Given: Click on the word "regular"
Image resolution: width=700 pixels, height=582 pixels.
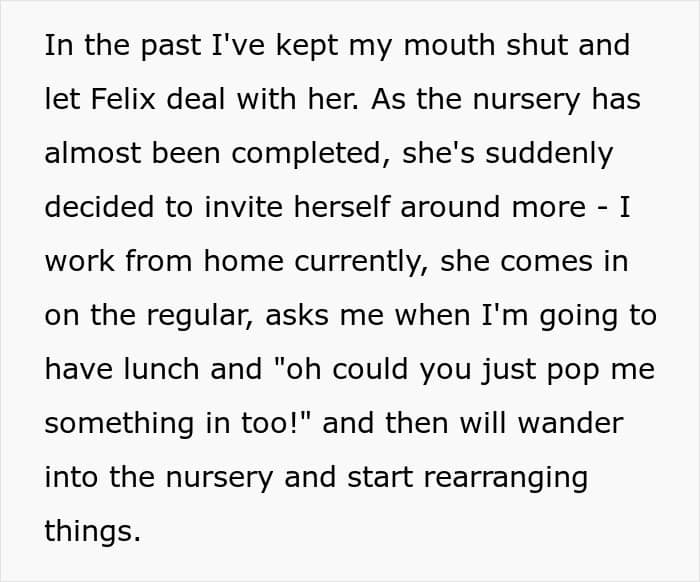Looking at the screenshot, I should (200, 317).
